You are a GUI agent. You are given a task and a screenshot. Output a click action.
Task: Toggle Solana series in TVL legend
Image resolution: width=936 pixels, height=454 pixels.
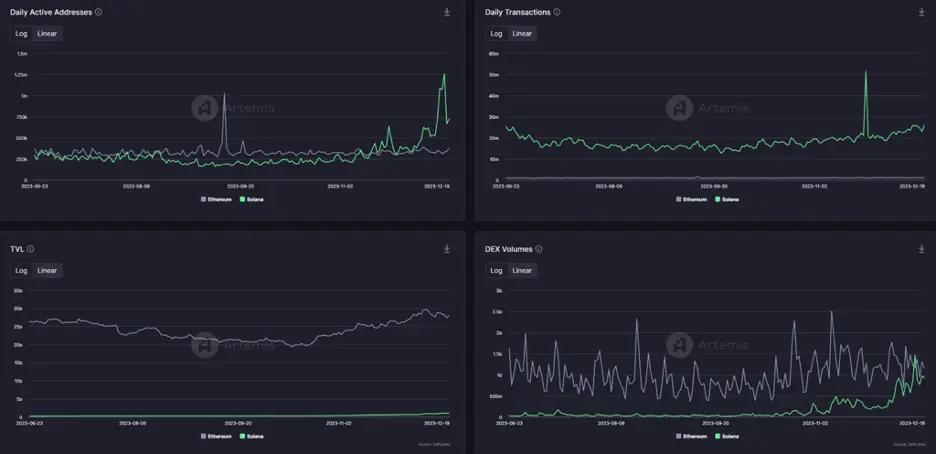tap(251, 436)
